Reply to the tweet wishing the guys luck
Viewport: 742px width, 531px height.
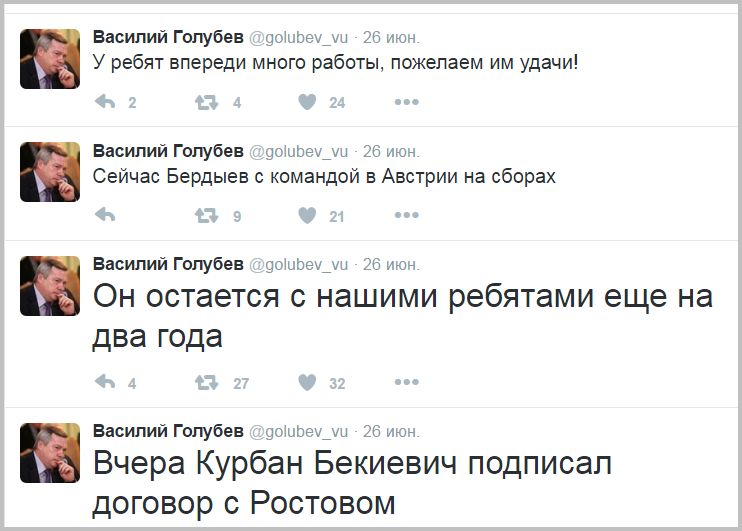point(104,102)
